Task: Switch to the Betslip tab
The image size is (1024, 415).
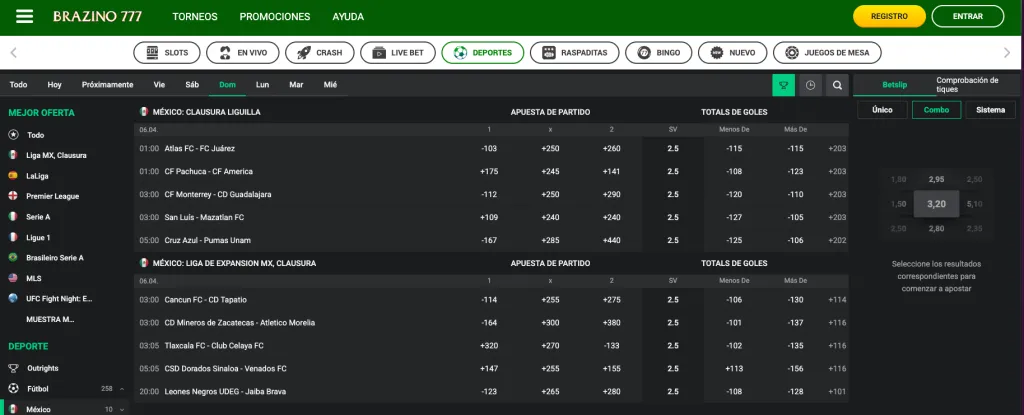Action: click(x=895, y=85)
